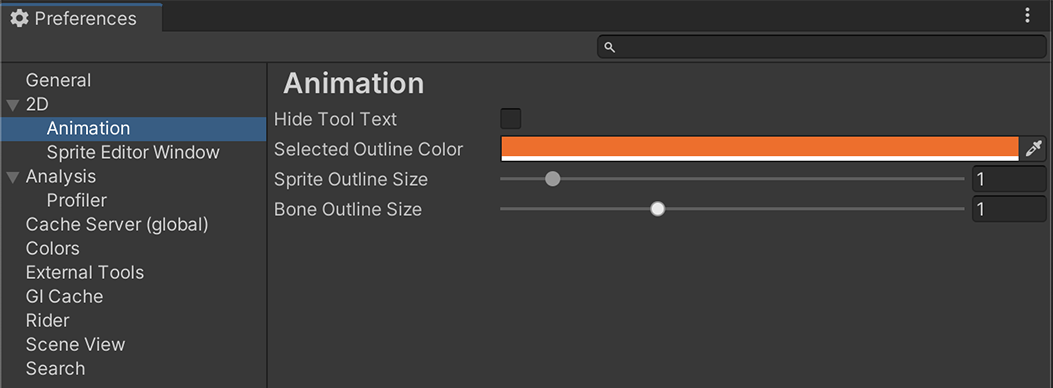This screenshot has height=388, width=1053.
Task: Open the Scene View preferences
Action: click(x=75, y=344)
